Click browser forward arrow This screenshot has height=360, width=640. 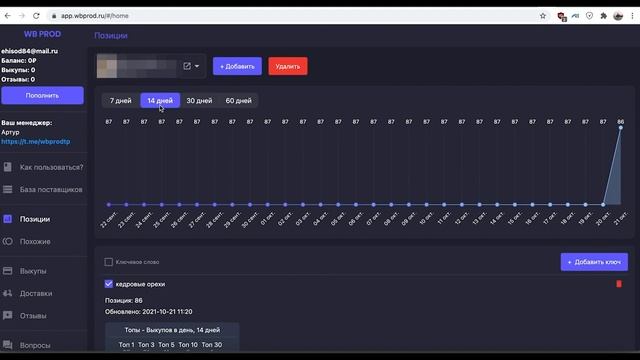point(22,16)
